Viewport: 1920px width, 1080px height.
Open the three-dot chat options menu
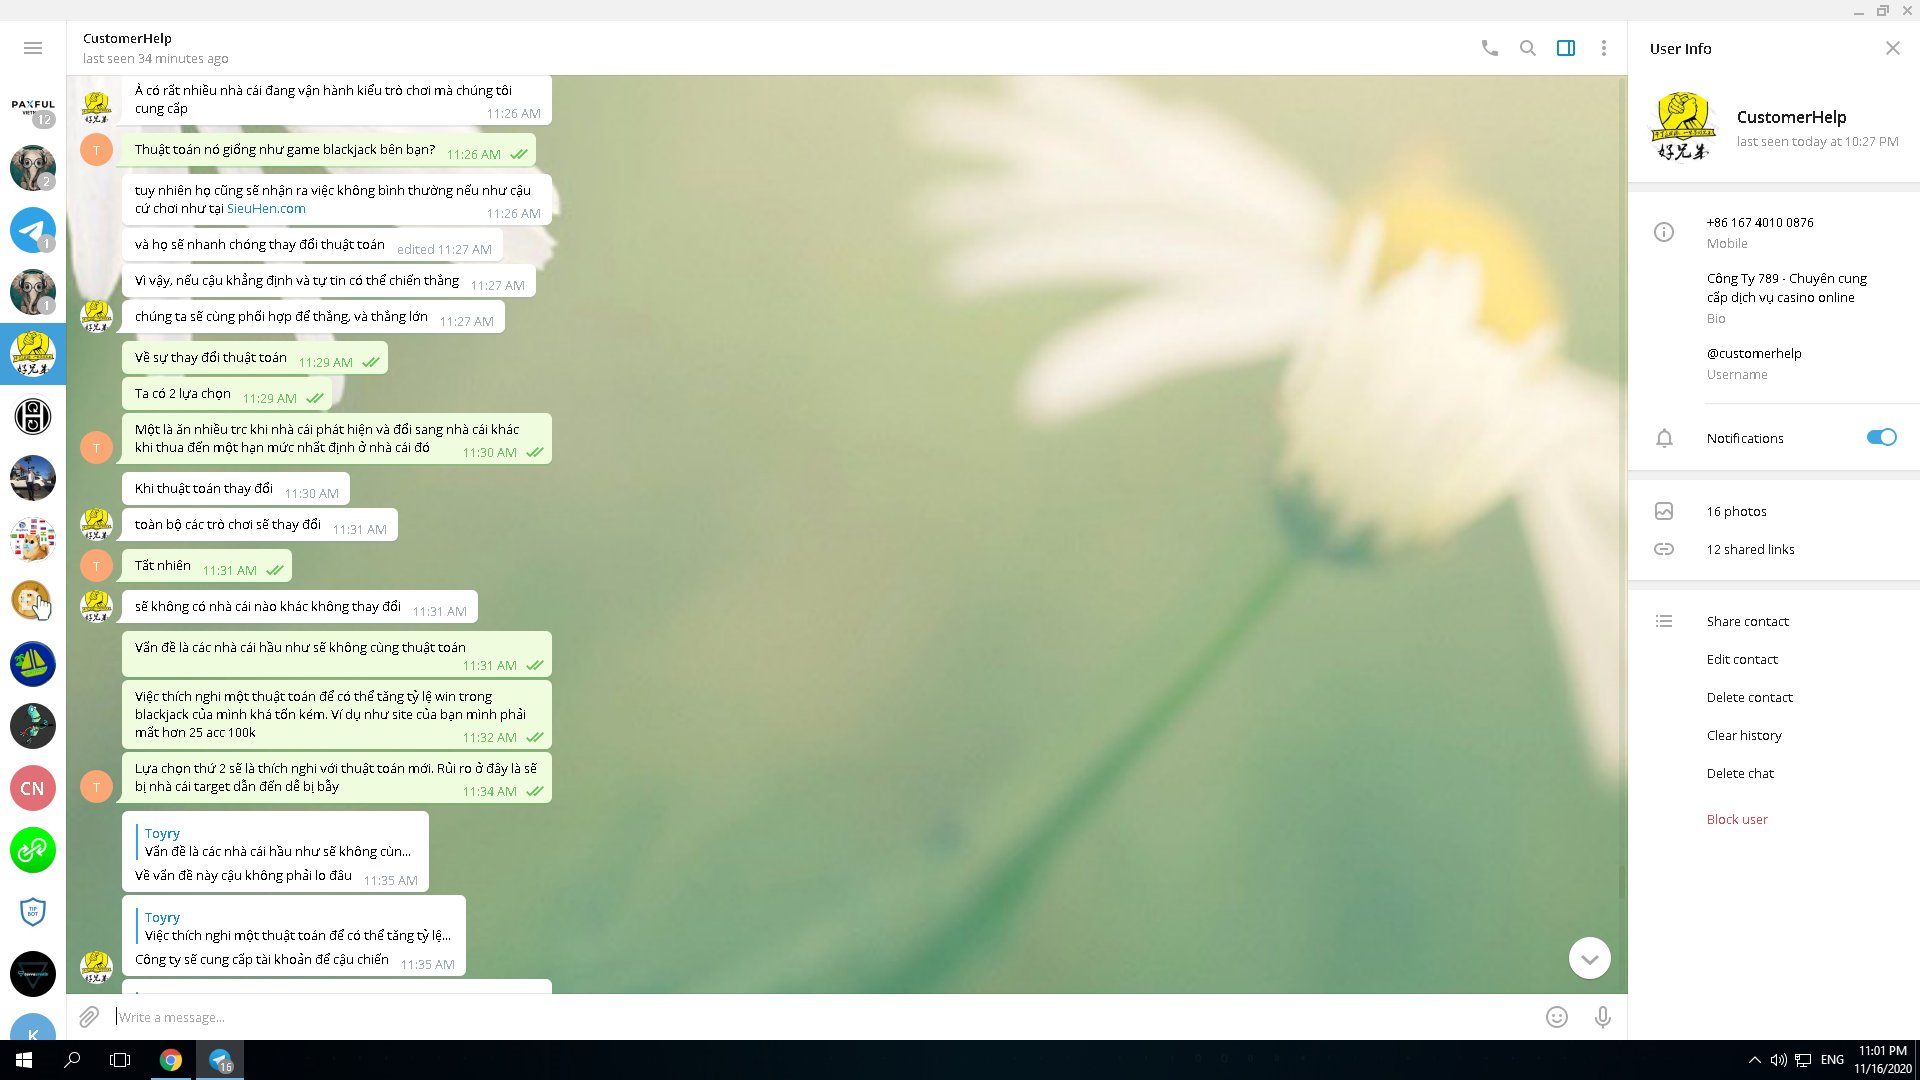coord(1603,48)
